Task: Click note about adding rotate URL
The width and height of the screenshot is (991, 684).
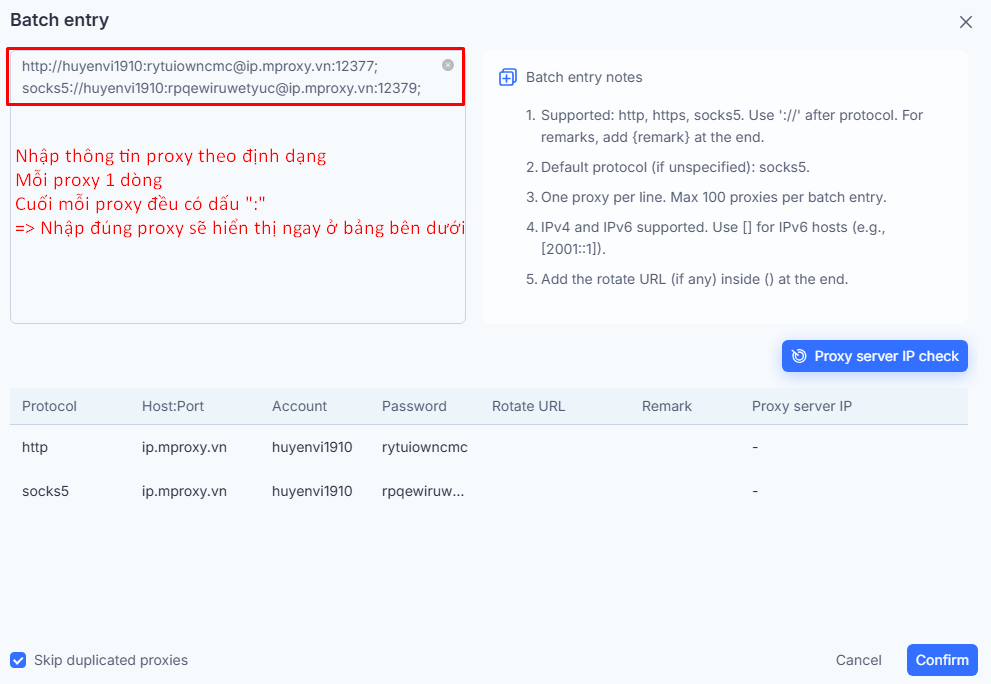Action: [x=694, y=279]
